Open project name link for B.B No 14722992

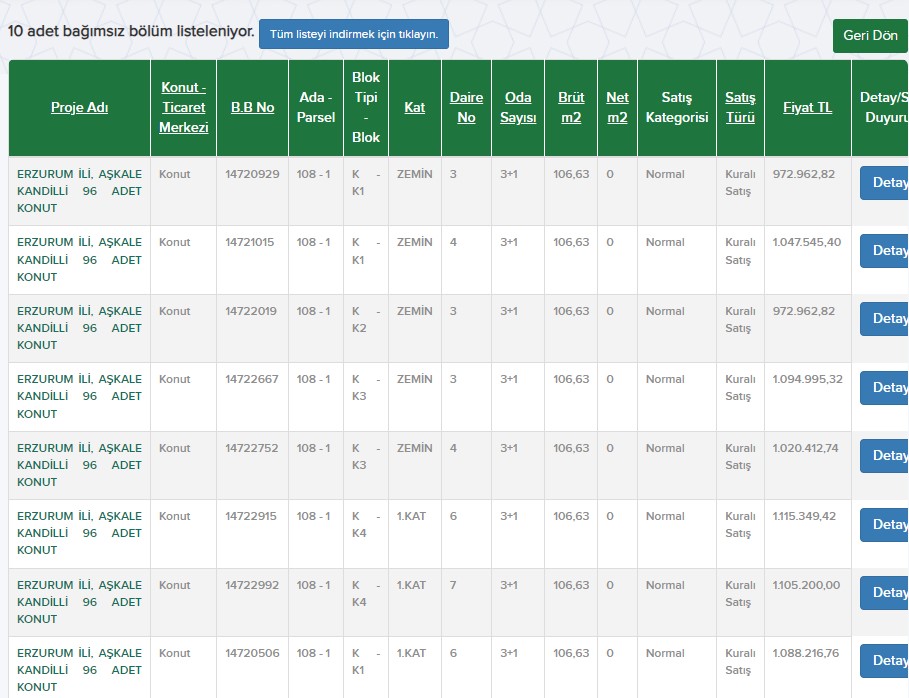click(x=79, y=602)
